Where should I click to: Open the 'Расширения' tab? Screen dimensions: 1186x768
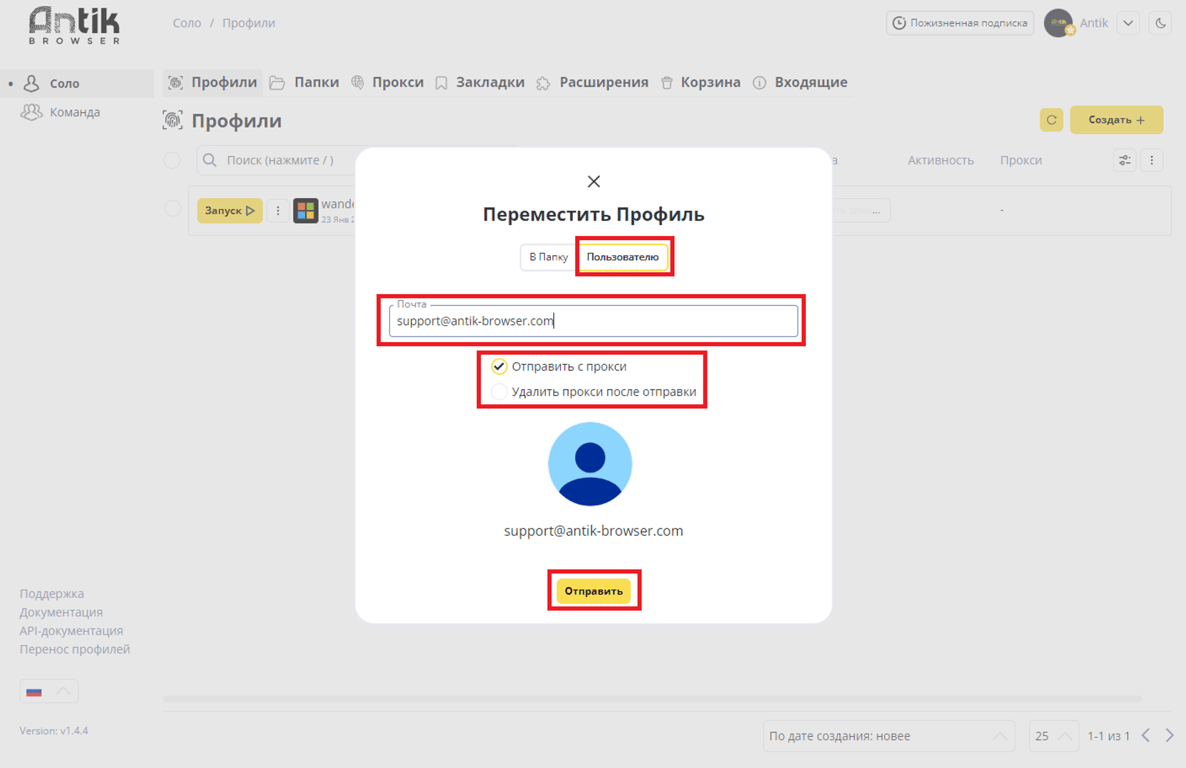tap(592, 82)
